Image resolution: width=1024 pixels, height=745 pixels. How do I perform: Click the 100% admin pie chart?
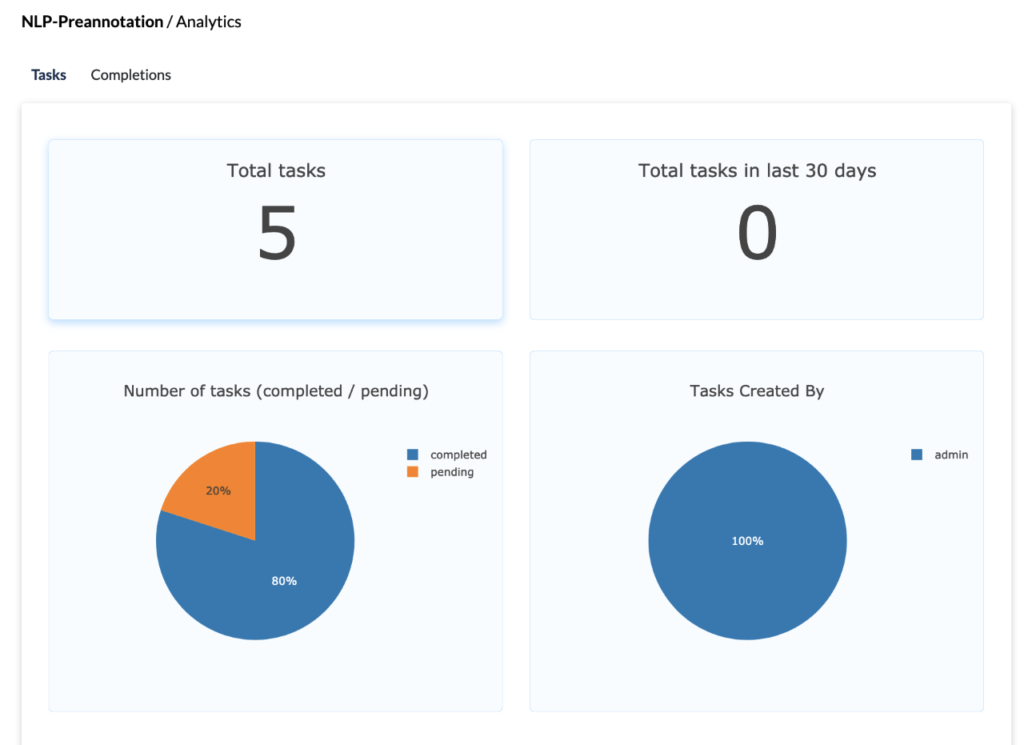[747, 540]
